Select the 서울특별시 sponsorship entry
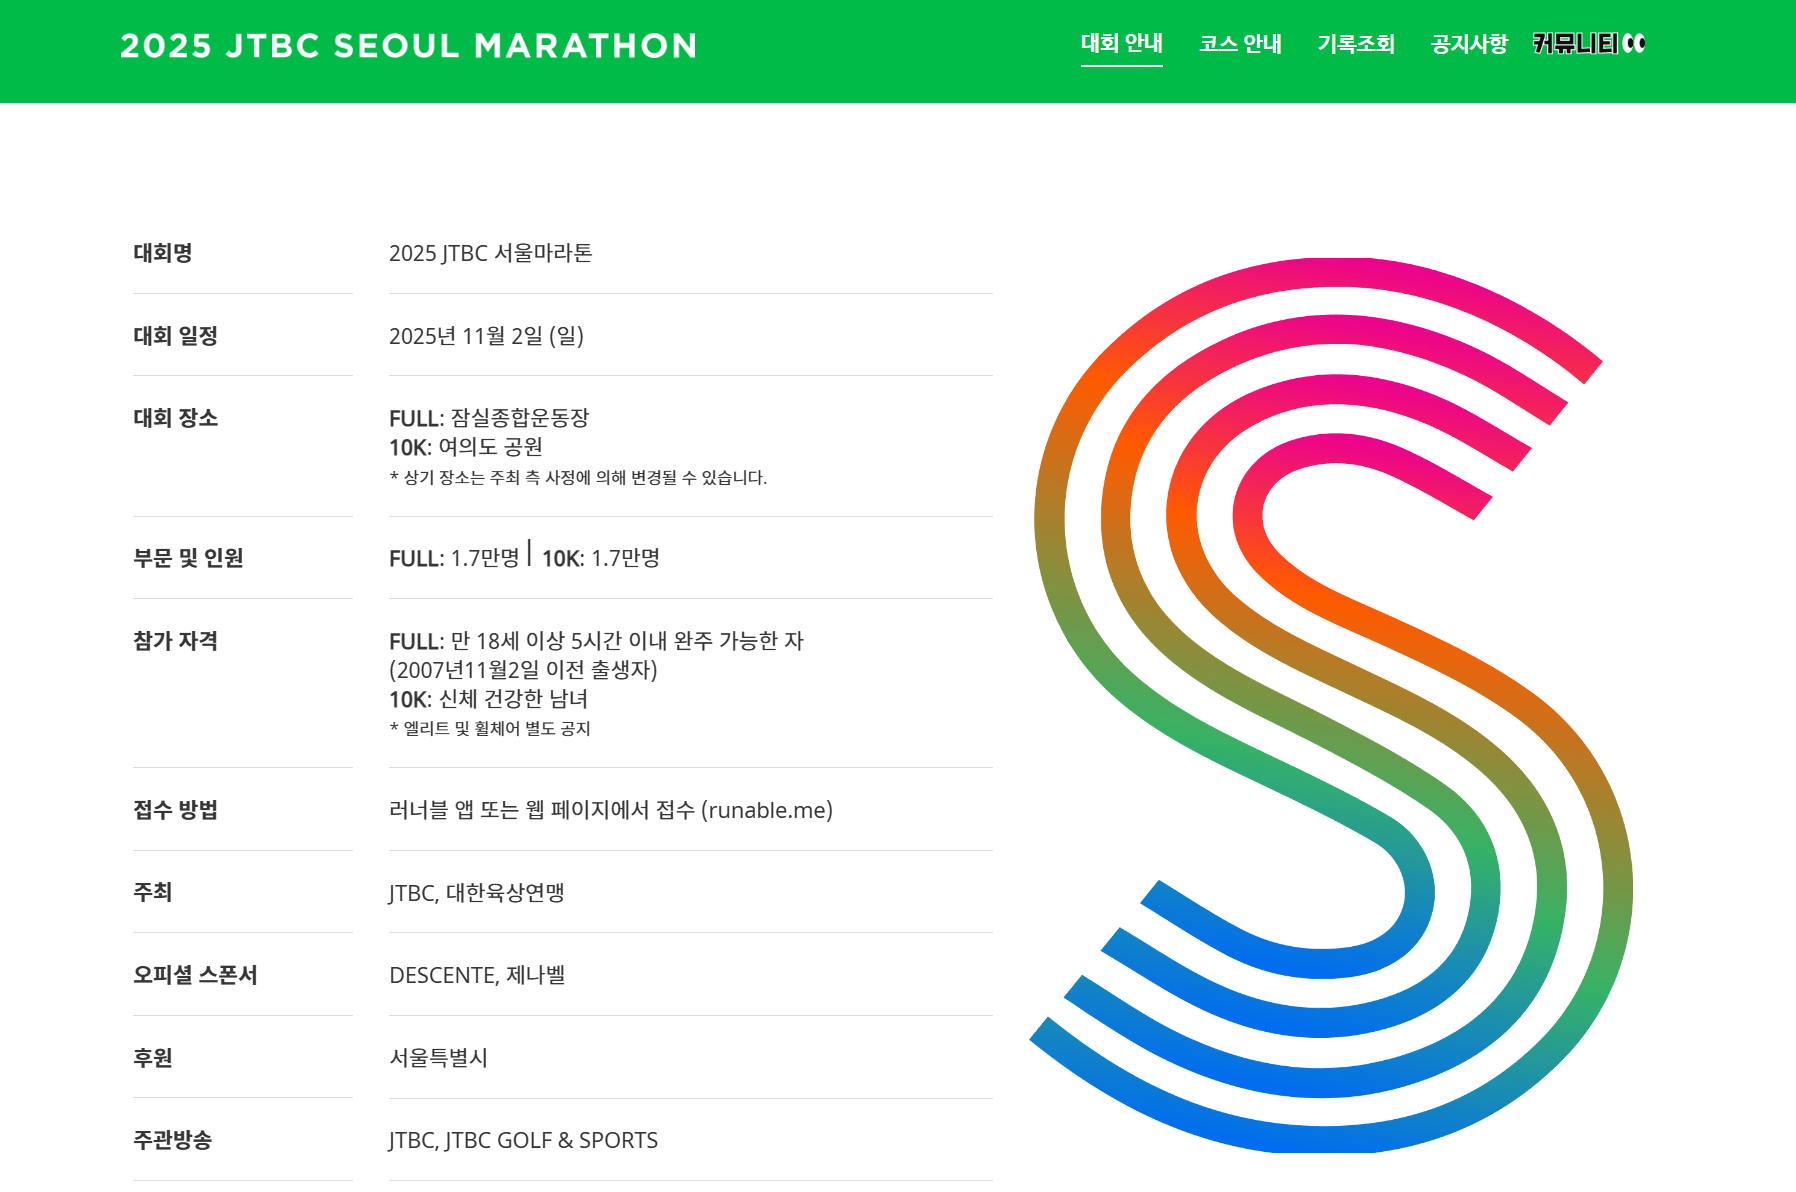The width and height of the screenshot is (1796, 1192). [439, 1058]
